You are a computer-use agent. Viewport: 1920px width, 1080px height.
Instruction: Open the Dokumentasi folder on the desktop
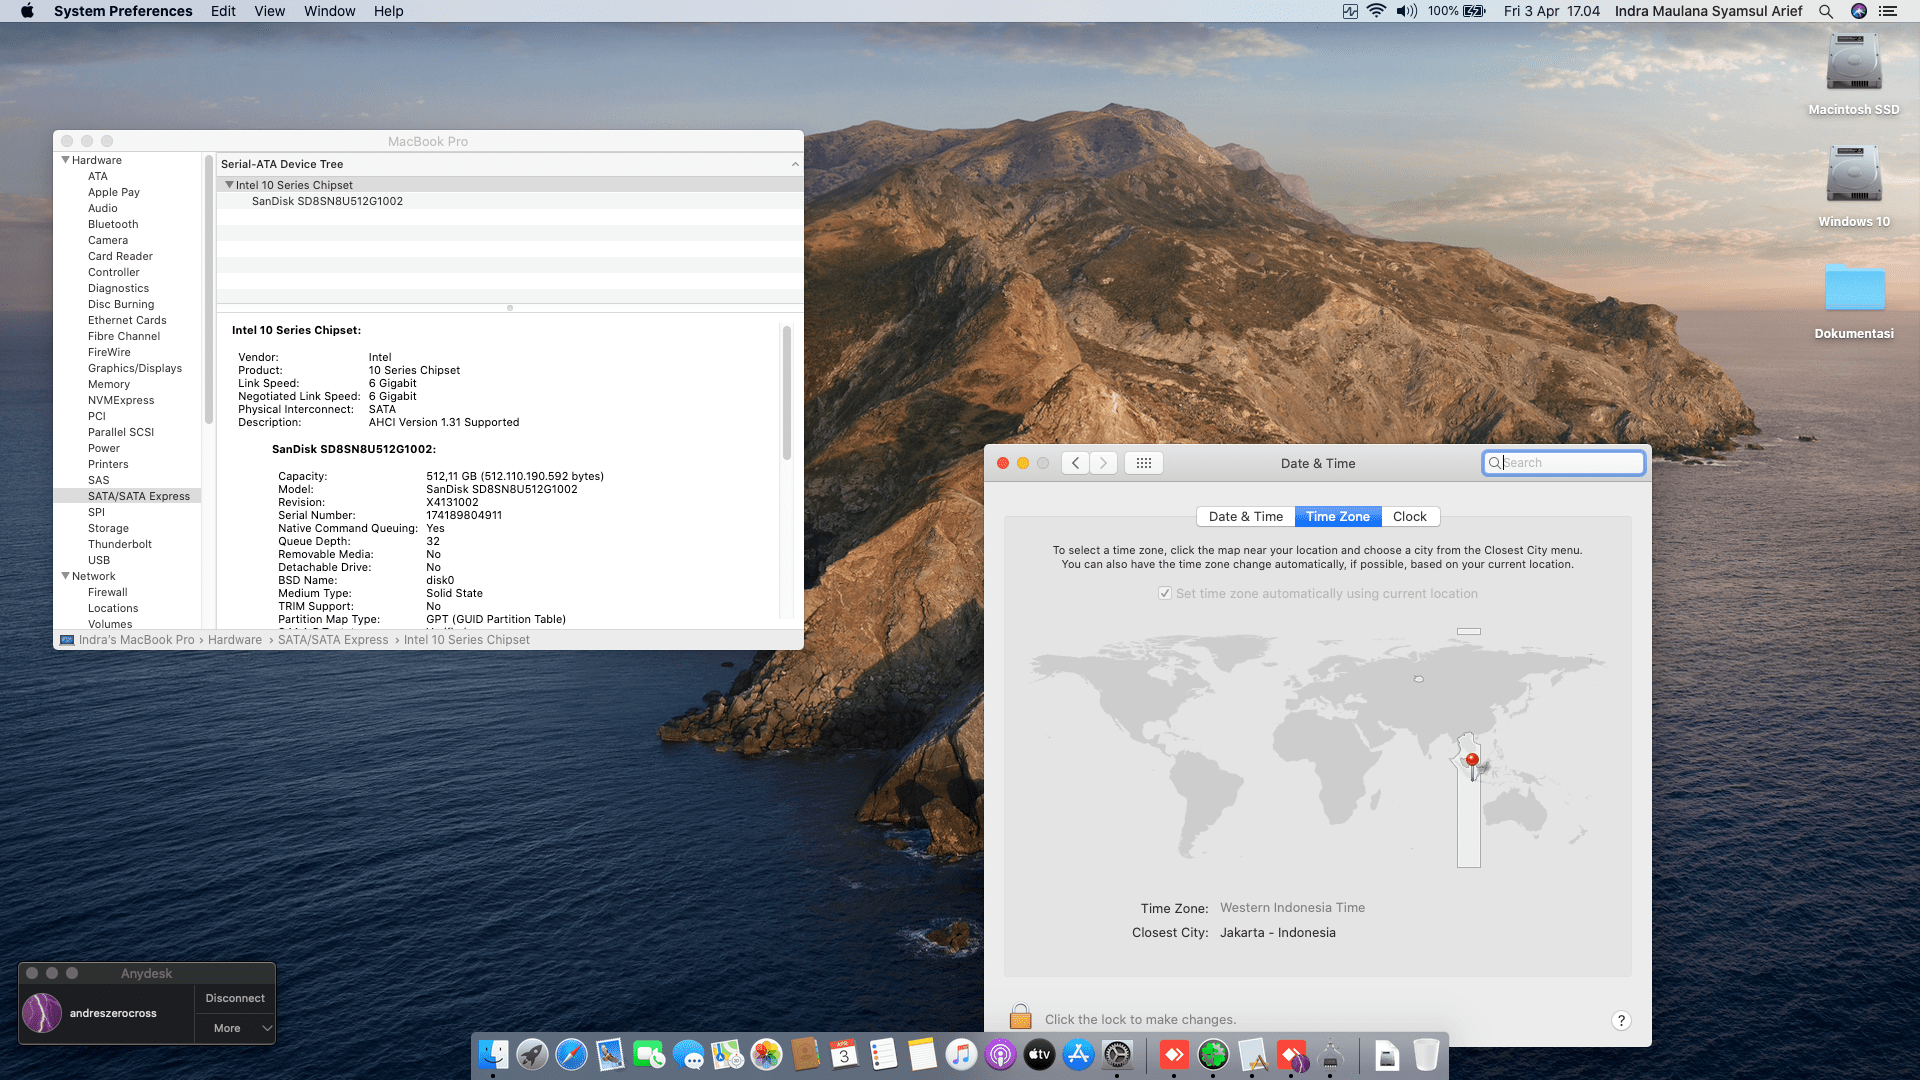(x=1853, y=290)
